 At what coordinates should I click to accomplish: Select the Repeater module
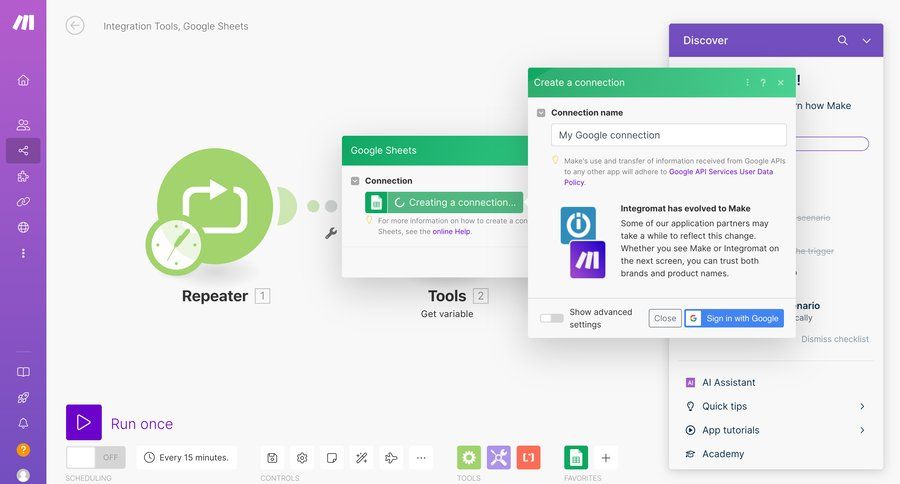pyautogui.click(x=214, y=207)
